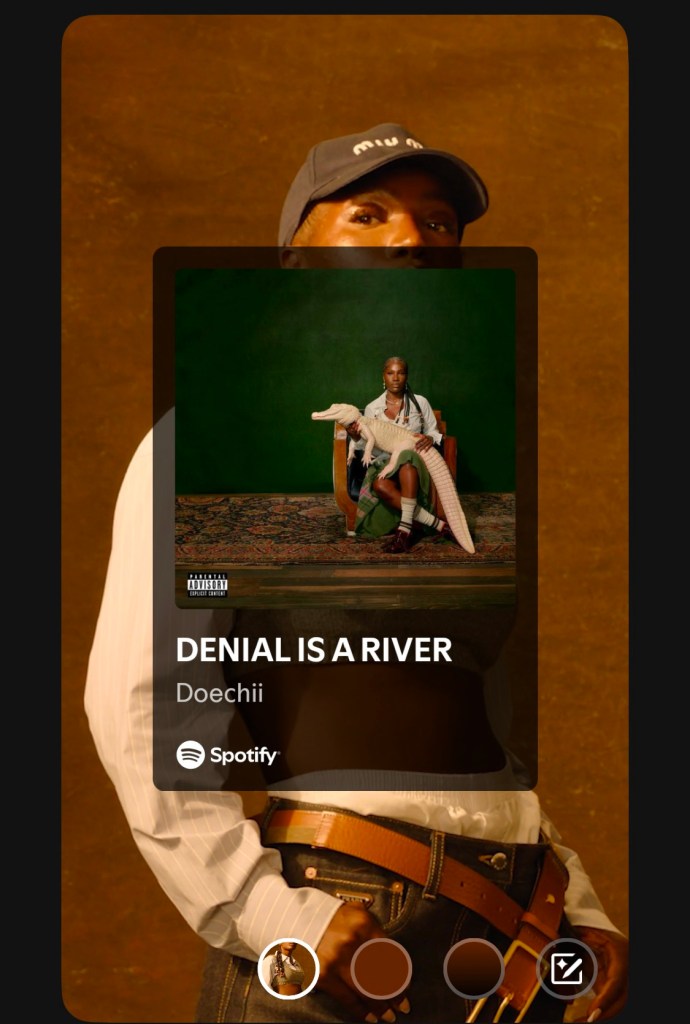Choose the medium brown background swatch
Viewport: 690px width, 1024px height.
(x=381, y=968)
